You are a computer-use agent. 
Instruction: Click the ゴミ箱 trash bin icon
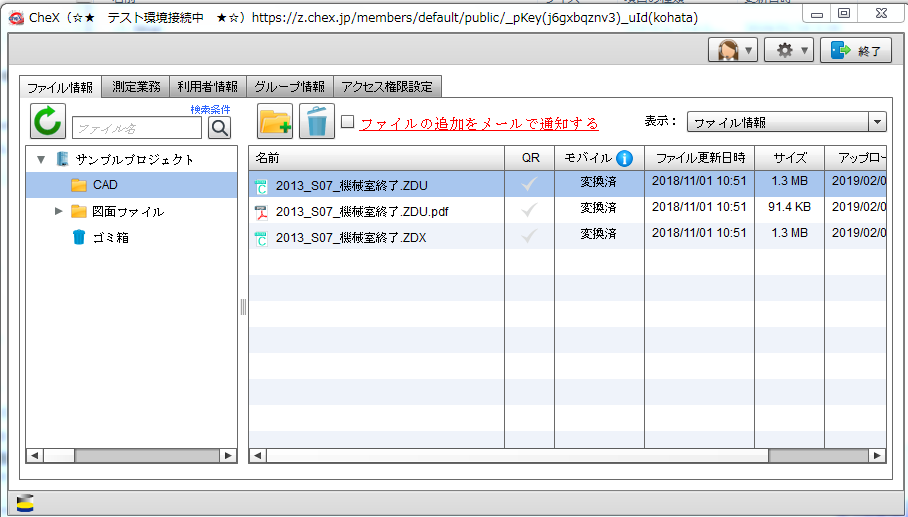click(x=79, y=237)
